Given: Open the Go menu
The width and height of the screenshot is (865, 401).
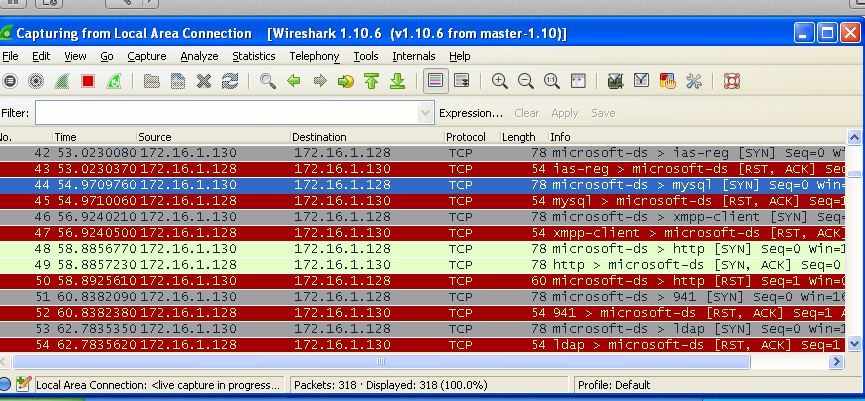Looking at the screenshot, I should (x=107, y=56).
